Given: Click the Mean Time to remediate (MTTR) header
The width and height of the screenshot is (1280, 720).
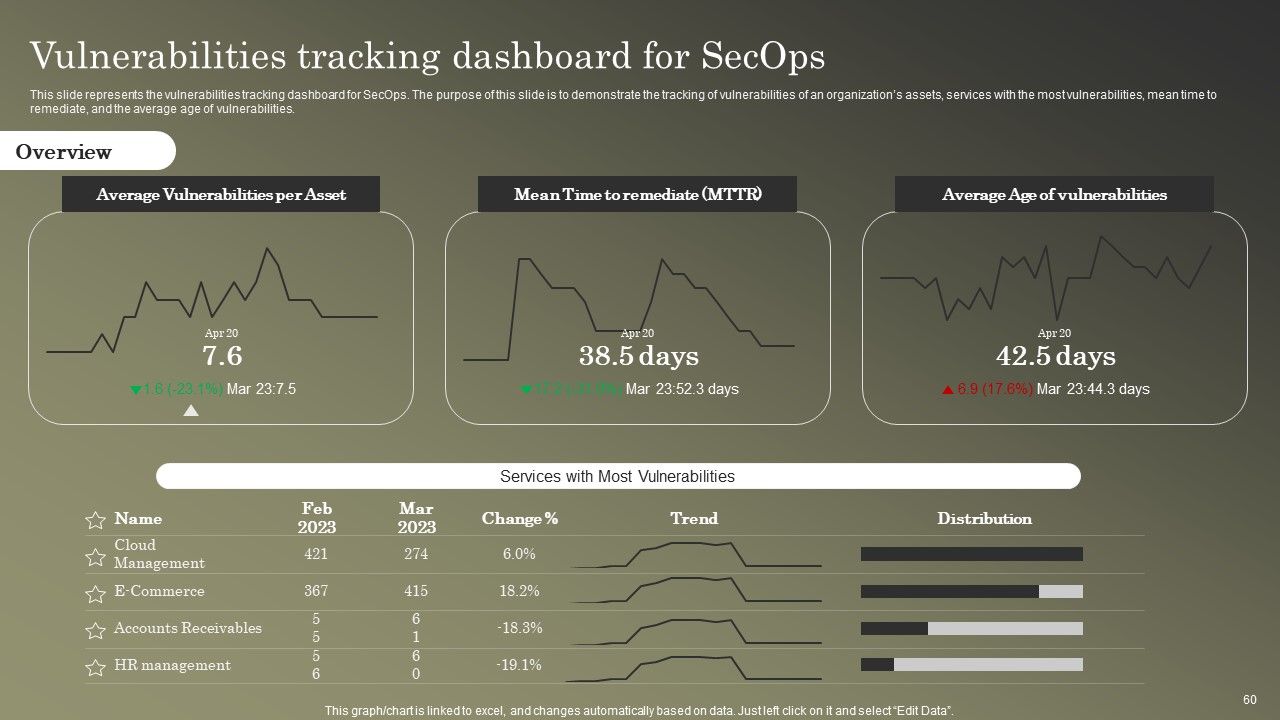Looking at the screenshot, I should 637,194.
